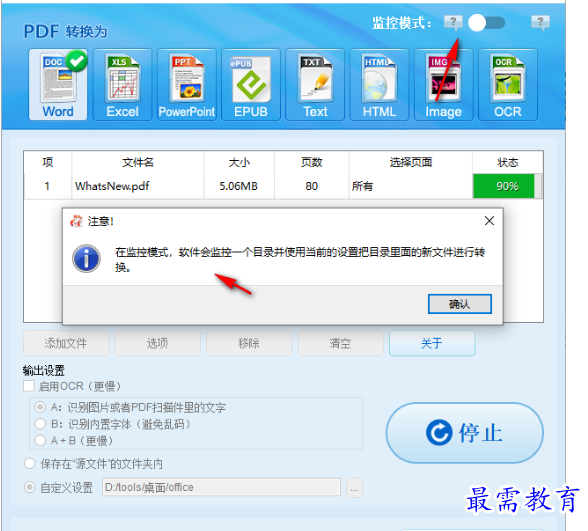Viewport: 588px width, 531px height.
Task: Choose the PowerPoint output format icon
Action: 187,84
